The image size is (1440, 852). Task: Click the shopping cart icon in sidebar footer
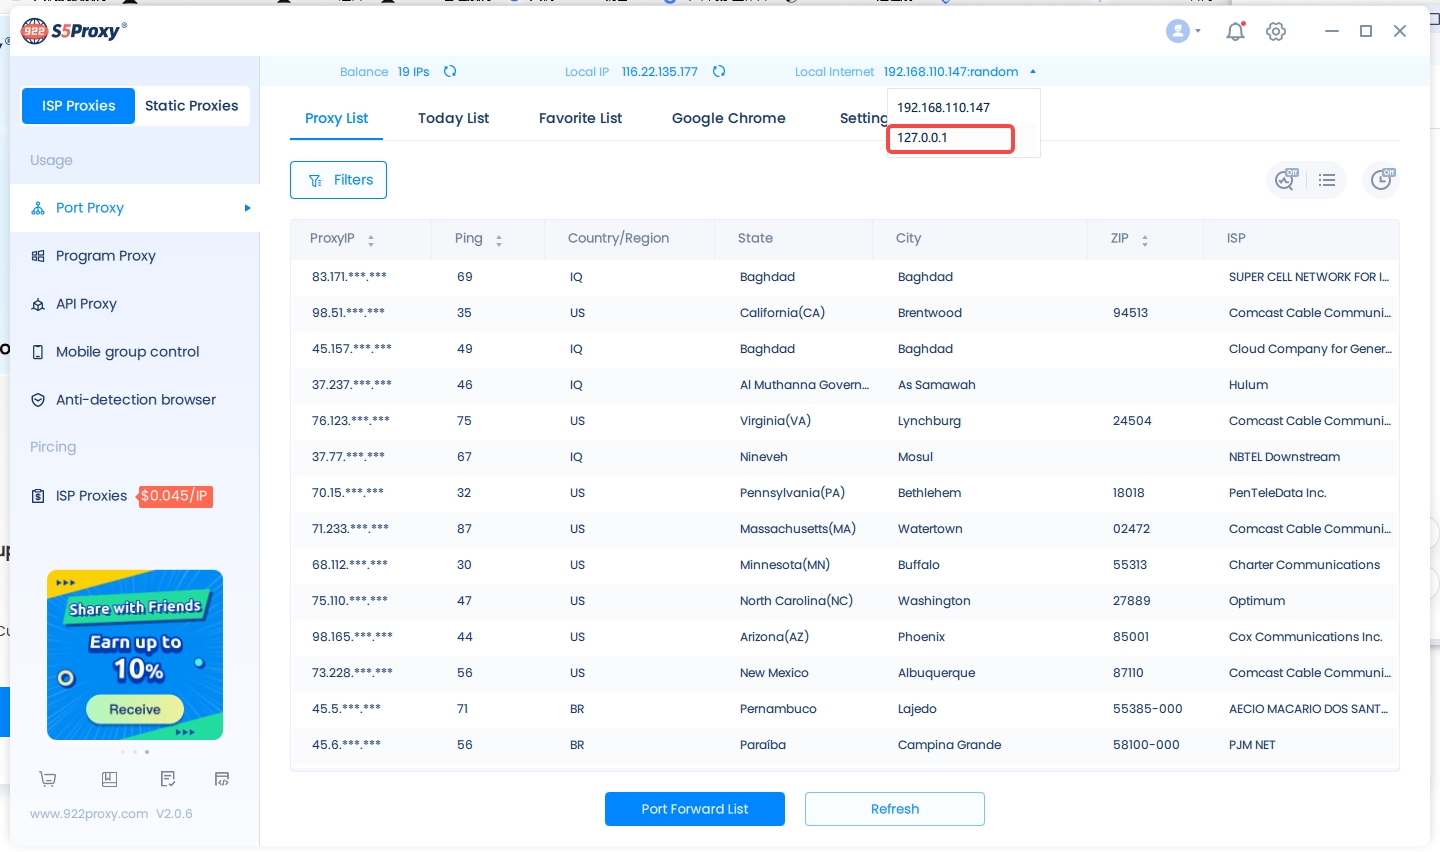pos(47,779)
